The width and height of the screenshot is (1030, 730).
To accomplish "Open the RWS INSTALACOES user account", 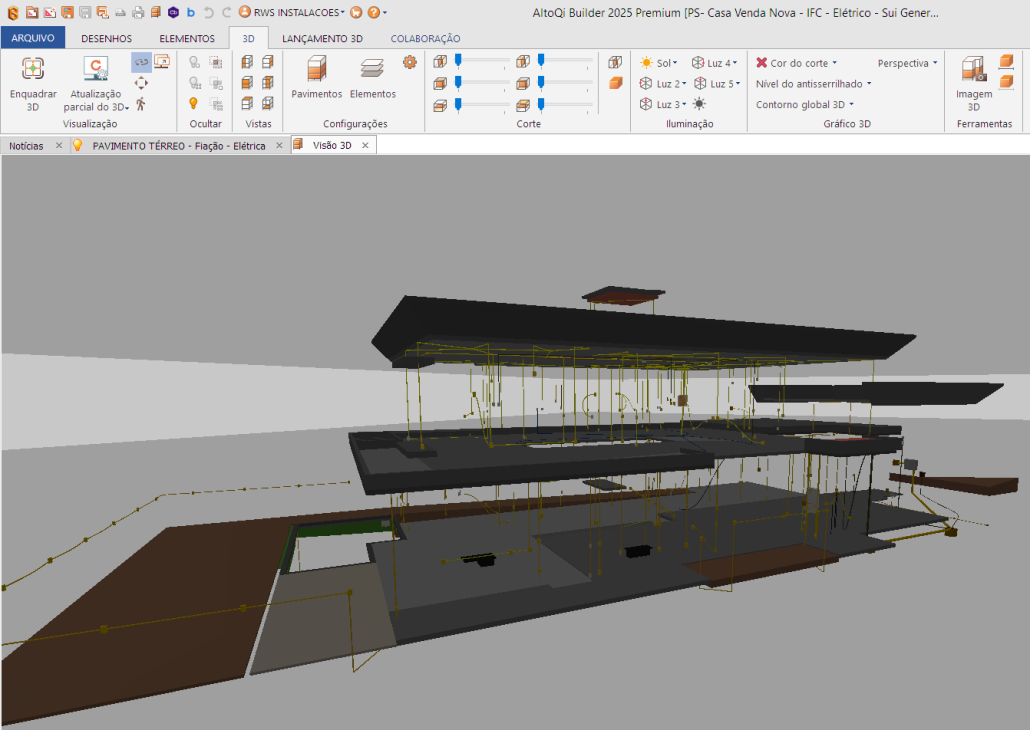I will tap(292, 12).
